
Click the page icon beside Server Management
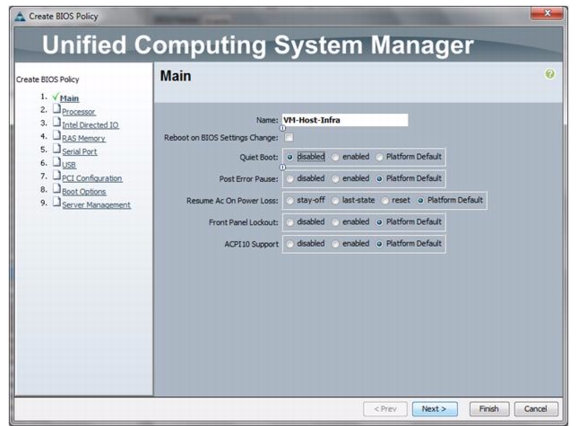pyautogui.click(x=57, y=202)
